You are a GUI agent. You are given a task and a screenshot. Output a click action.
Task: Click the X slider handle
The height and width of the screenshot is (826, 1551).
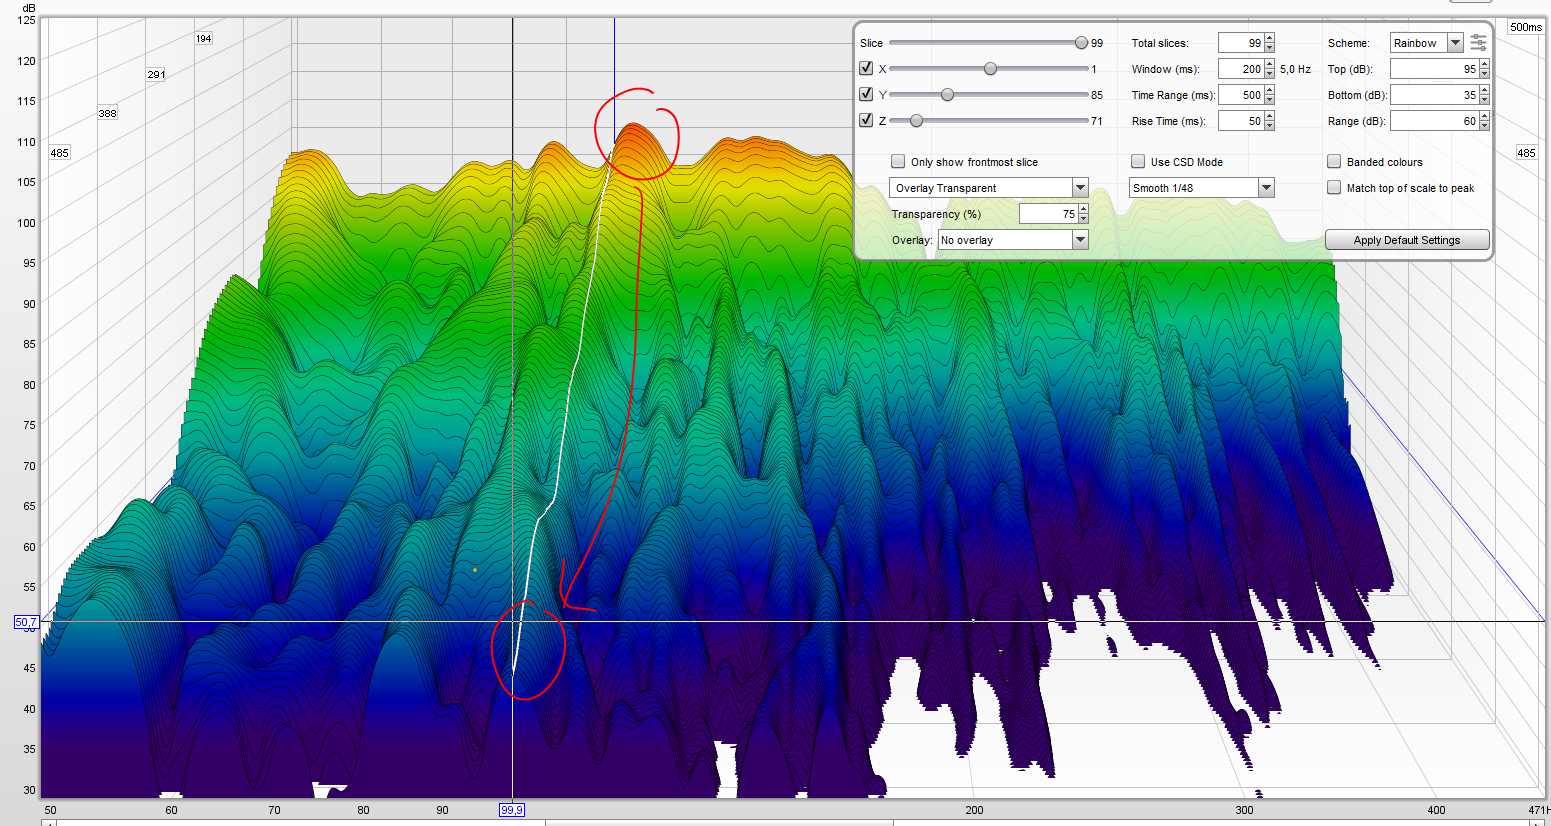pos(990,69)
